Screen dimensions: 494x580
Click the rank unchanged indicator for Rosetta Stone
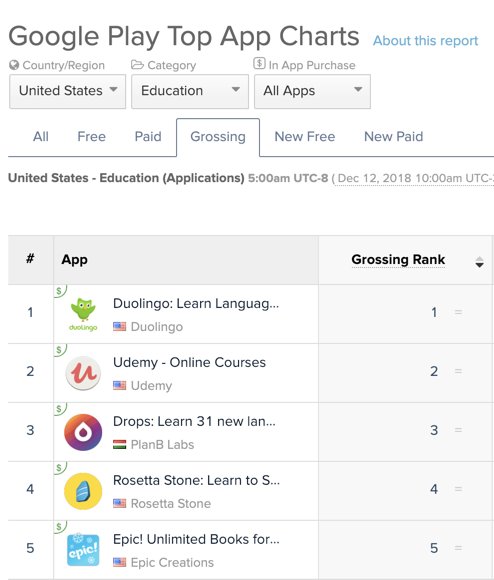(x=458, y=489)
